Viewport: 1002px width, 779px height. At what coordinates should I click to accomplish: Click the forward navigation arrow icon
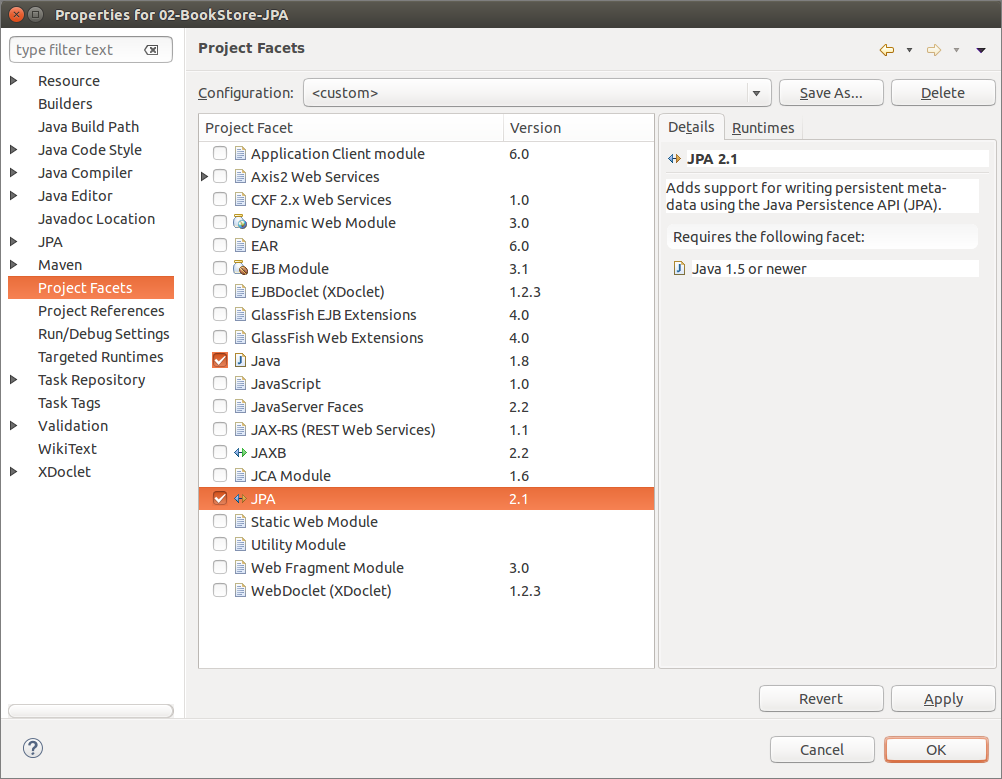point(934,50)
